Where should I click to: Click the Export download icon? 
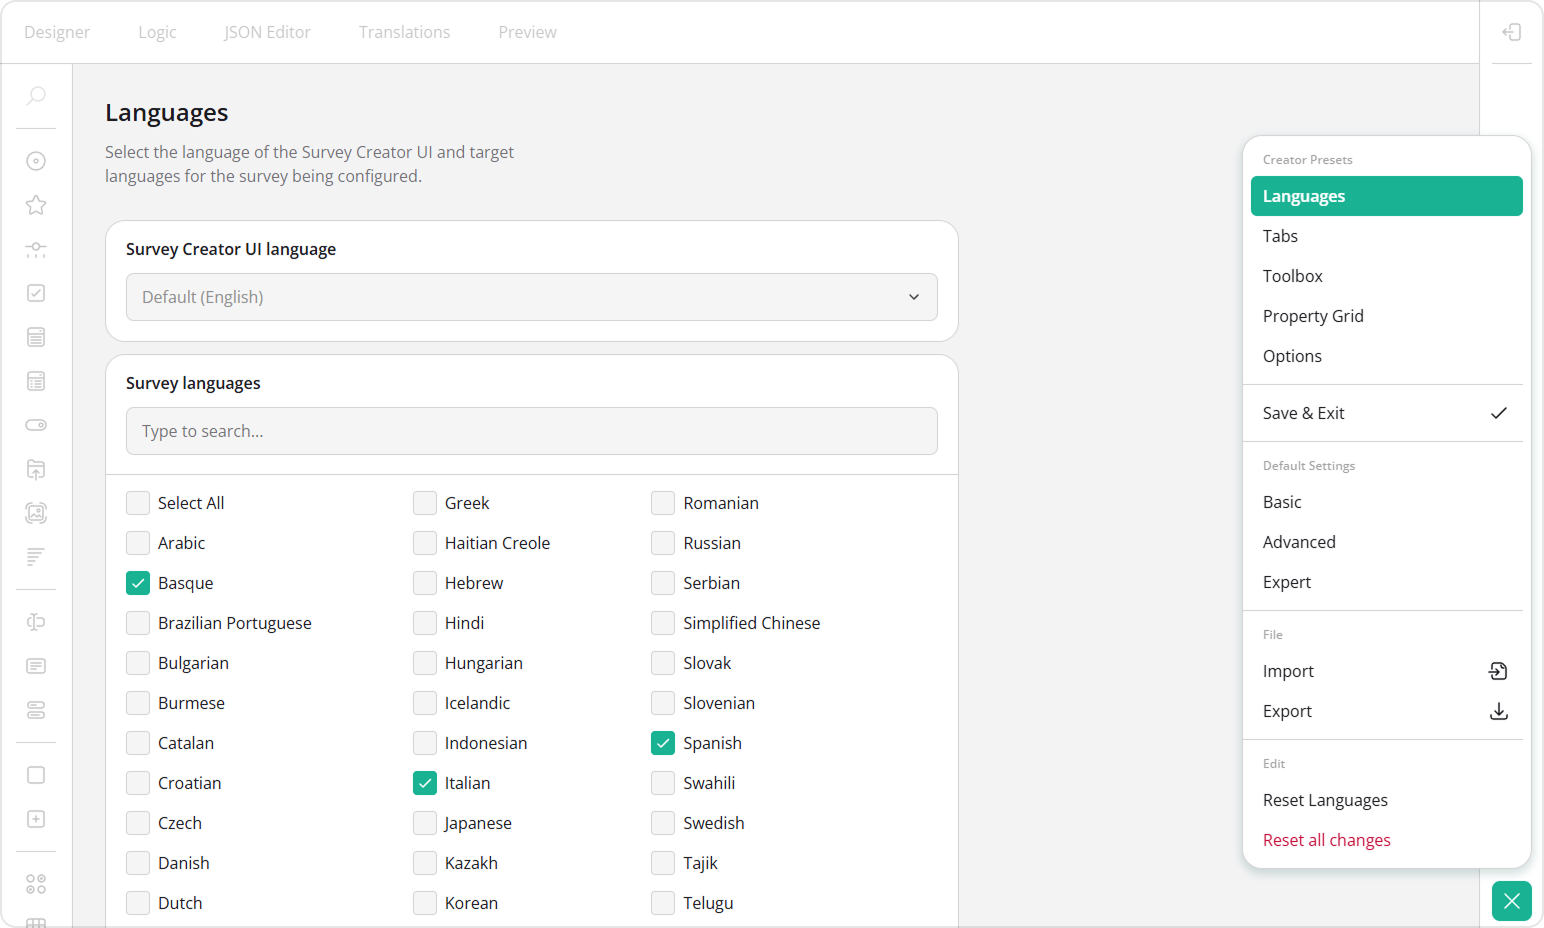pyautogui.click(x=1499, y=711)
